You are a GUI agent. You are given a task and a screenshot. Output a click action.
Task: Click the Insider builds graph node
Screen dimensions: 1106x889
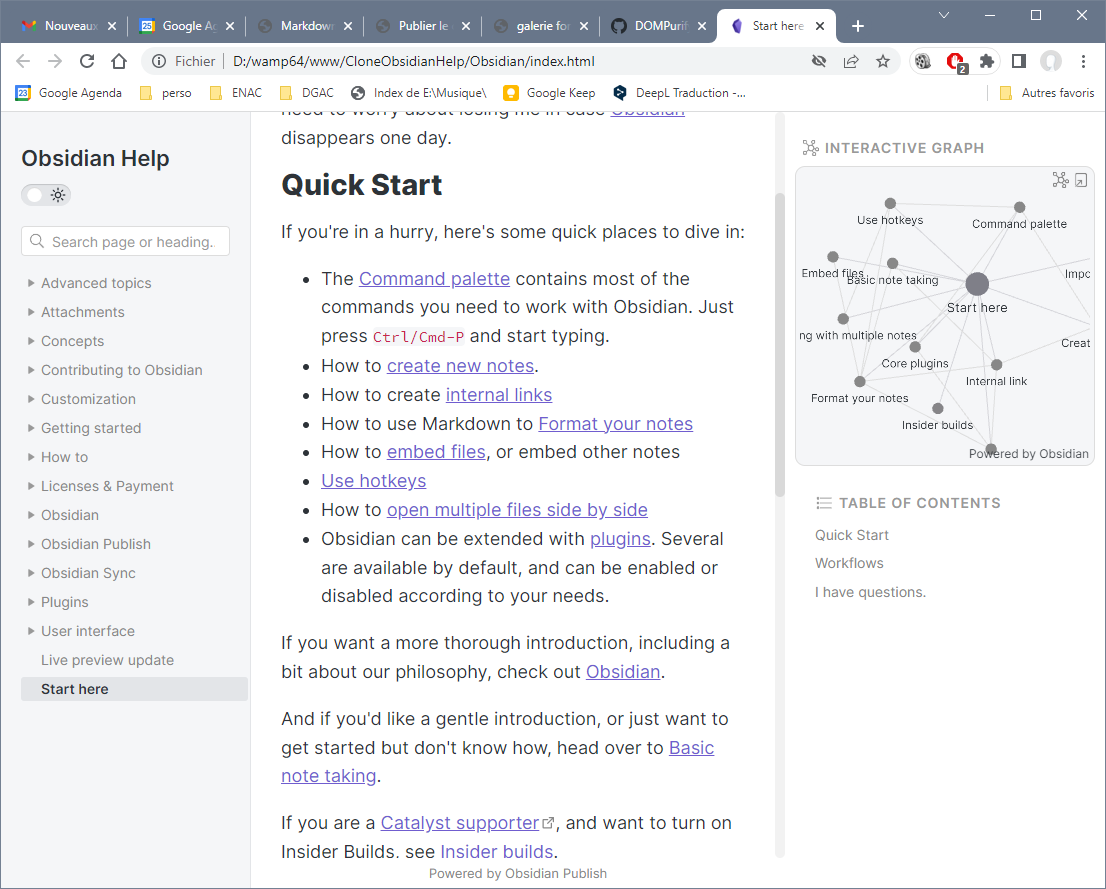click(937, 409)
